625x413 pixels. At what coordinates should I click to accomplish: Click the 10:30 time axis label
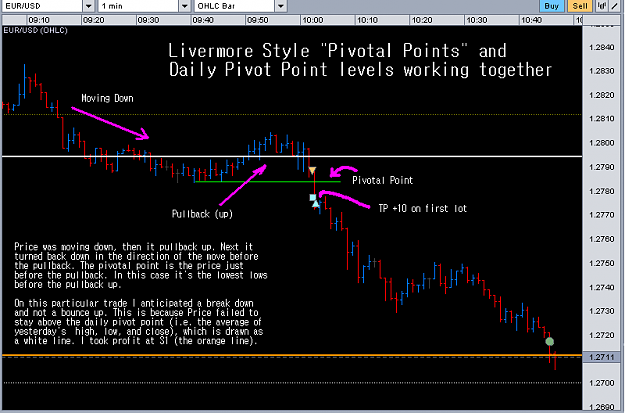[477, 20]
